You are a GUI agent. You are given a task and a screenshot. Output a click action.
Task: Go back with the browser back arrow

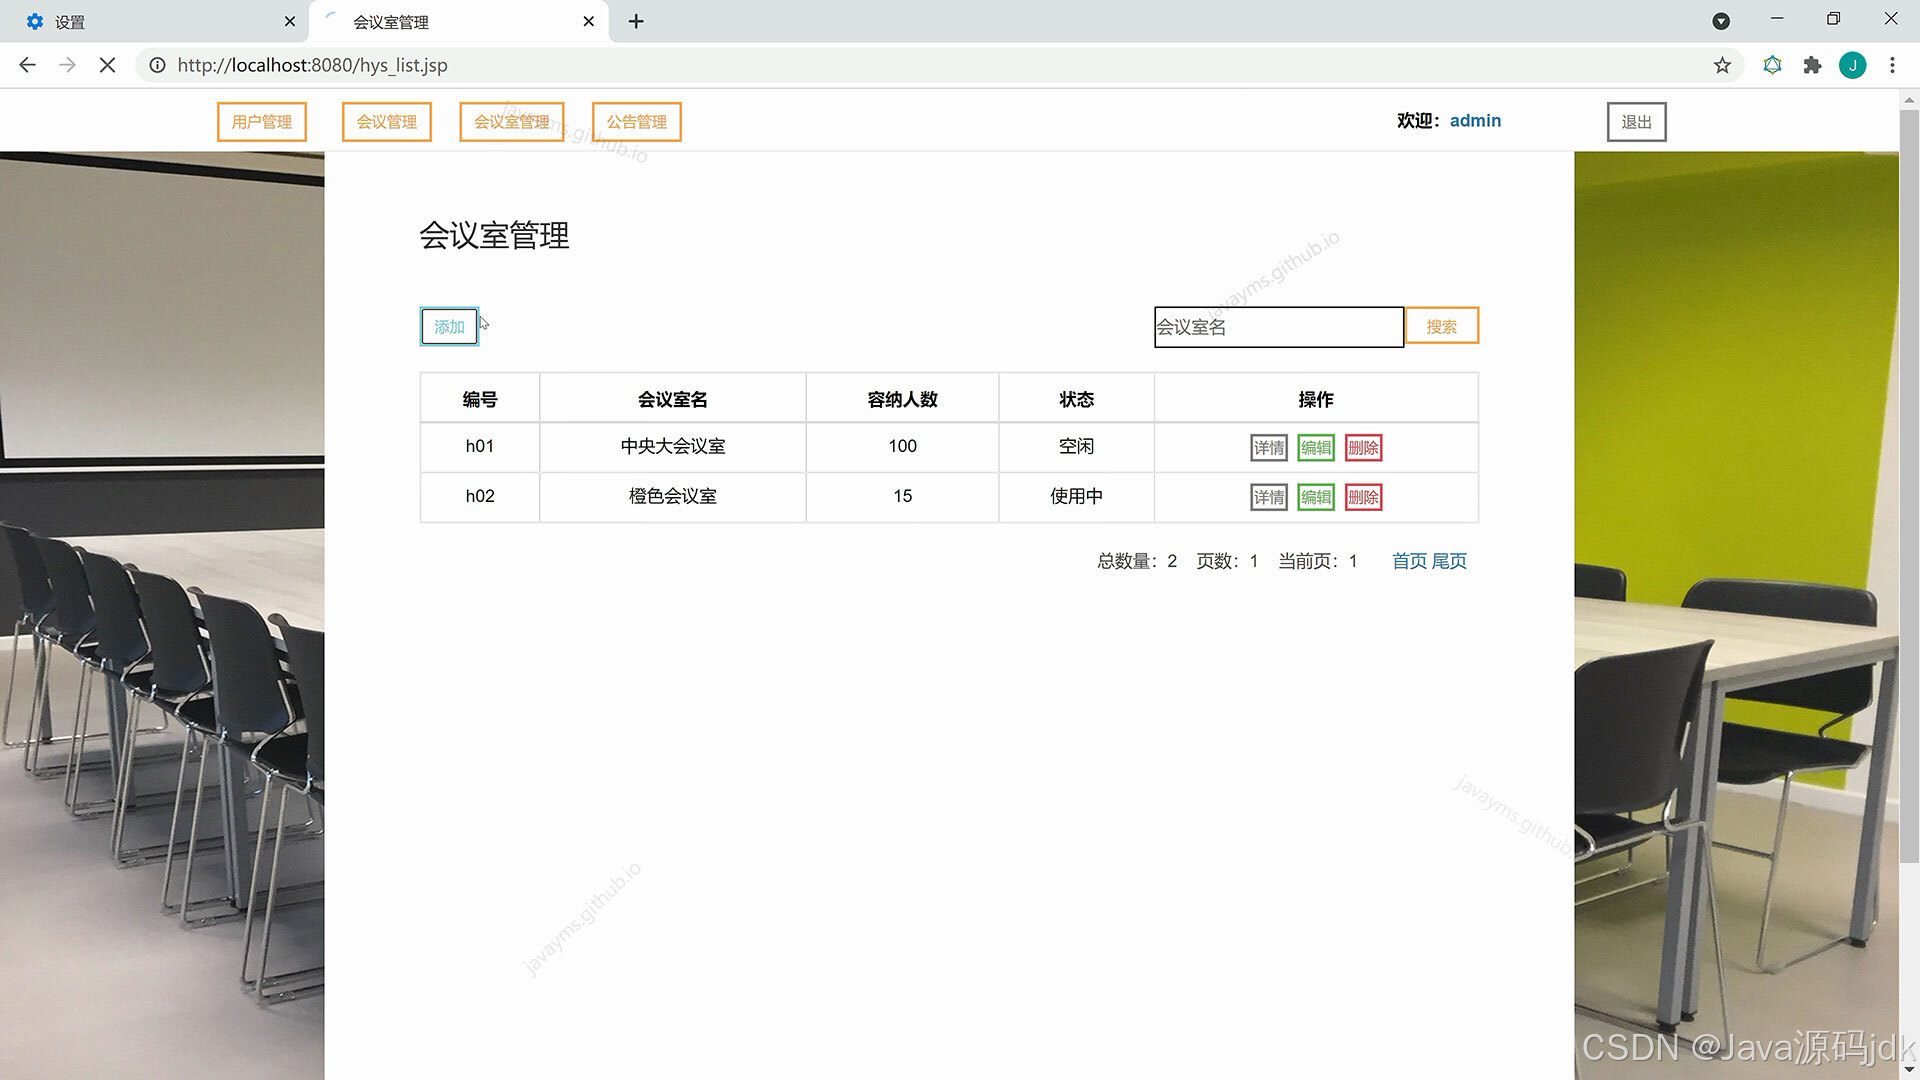coord(27,65)
